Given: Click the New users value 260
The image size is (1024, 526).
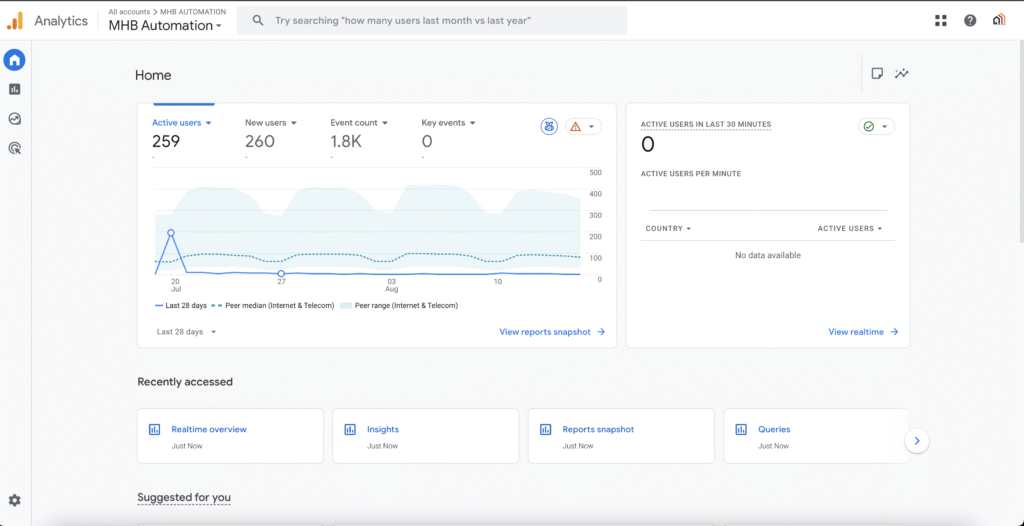Looking at the screenshot, I should (260, 141).
